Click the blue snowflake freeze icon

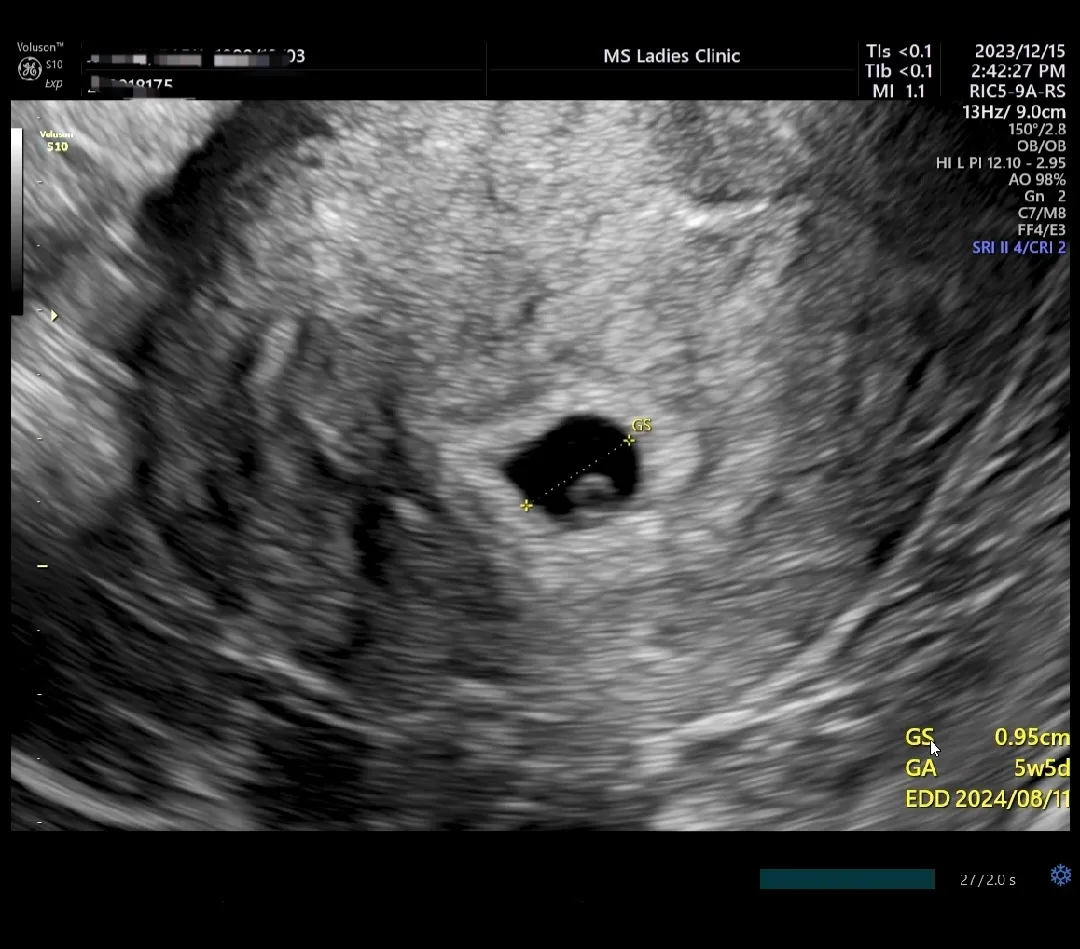point(1061,875)
